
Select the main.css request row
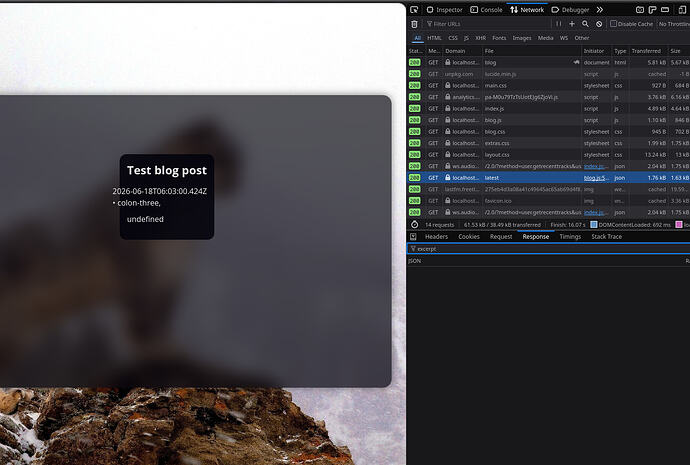[548, 85]
